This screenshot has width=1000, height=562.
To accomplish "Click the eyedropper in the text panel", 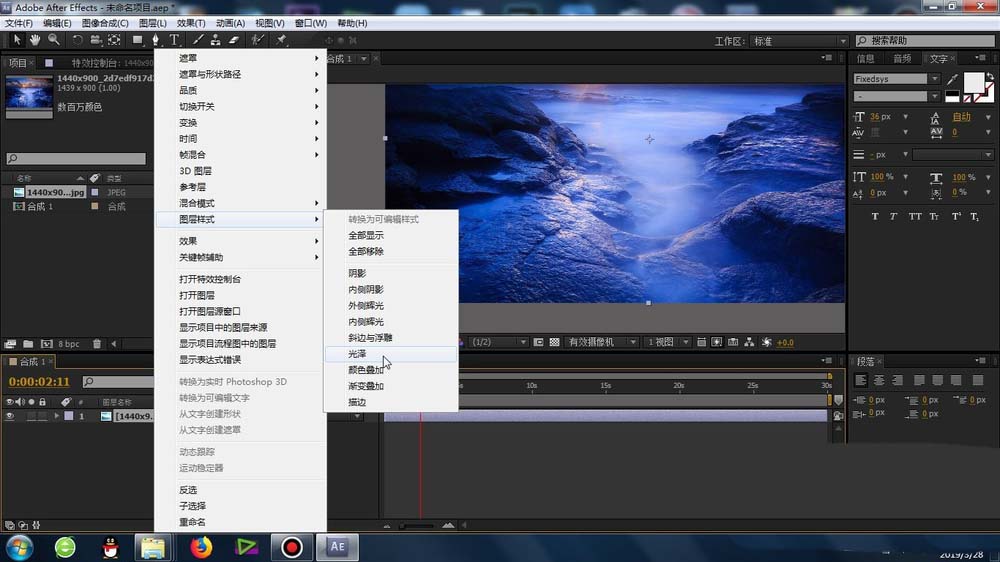I will click(x=953, y=79).
